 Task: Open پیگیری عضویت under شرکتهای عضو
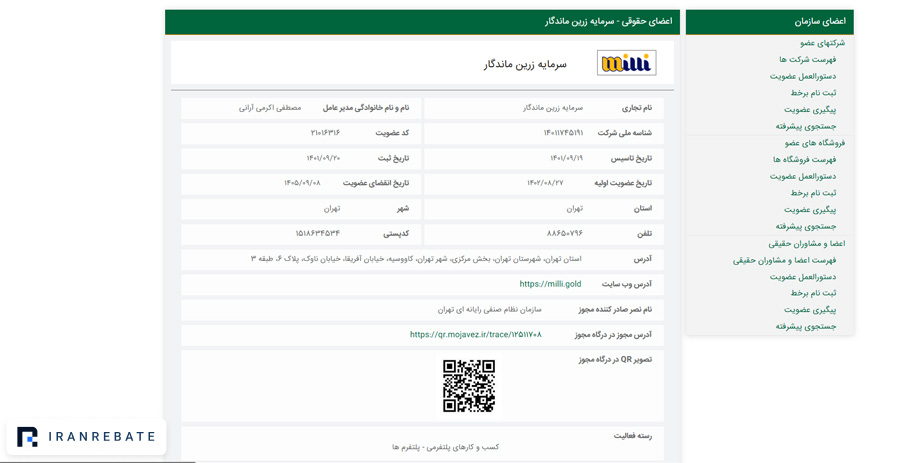(810, 110)
